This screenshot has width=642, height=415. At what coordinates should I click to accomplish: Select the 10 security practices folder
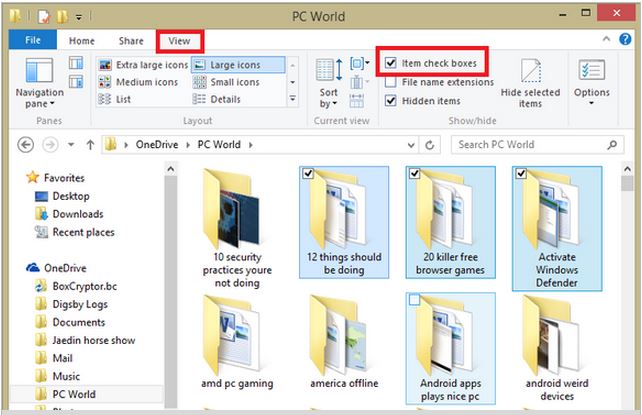[237, 228]
